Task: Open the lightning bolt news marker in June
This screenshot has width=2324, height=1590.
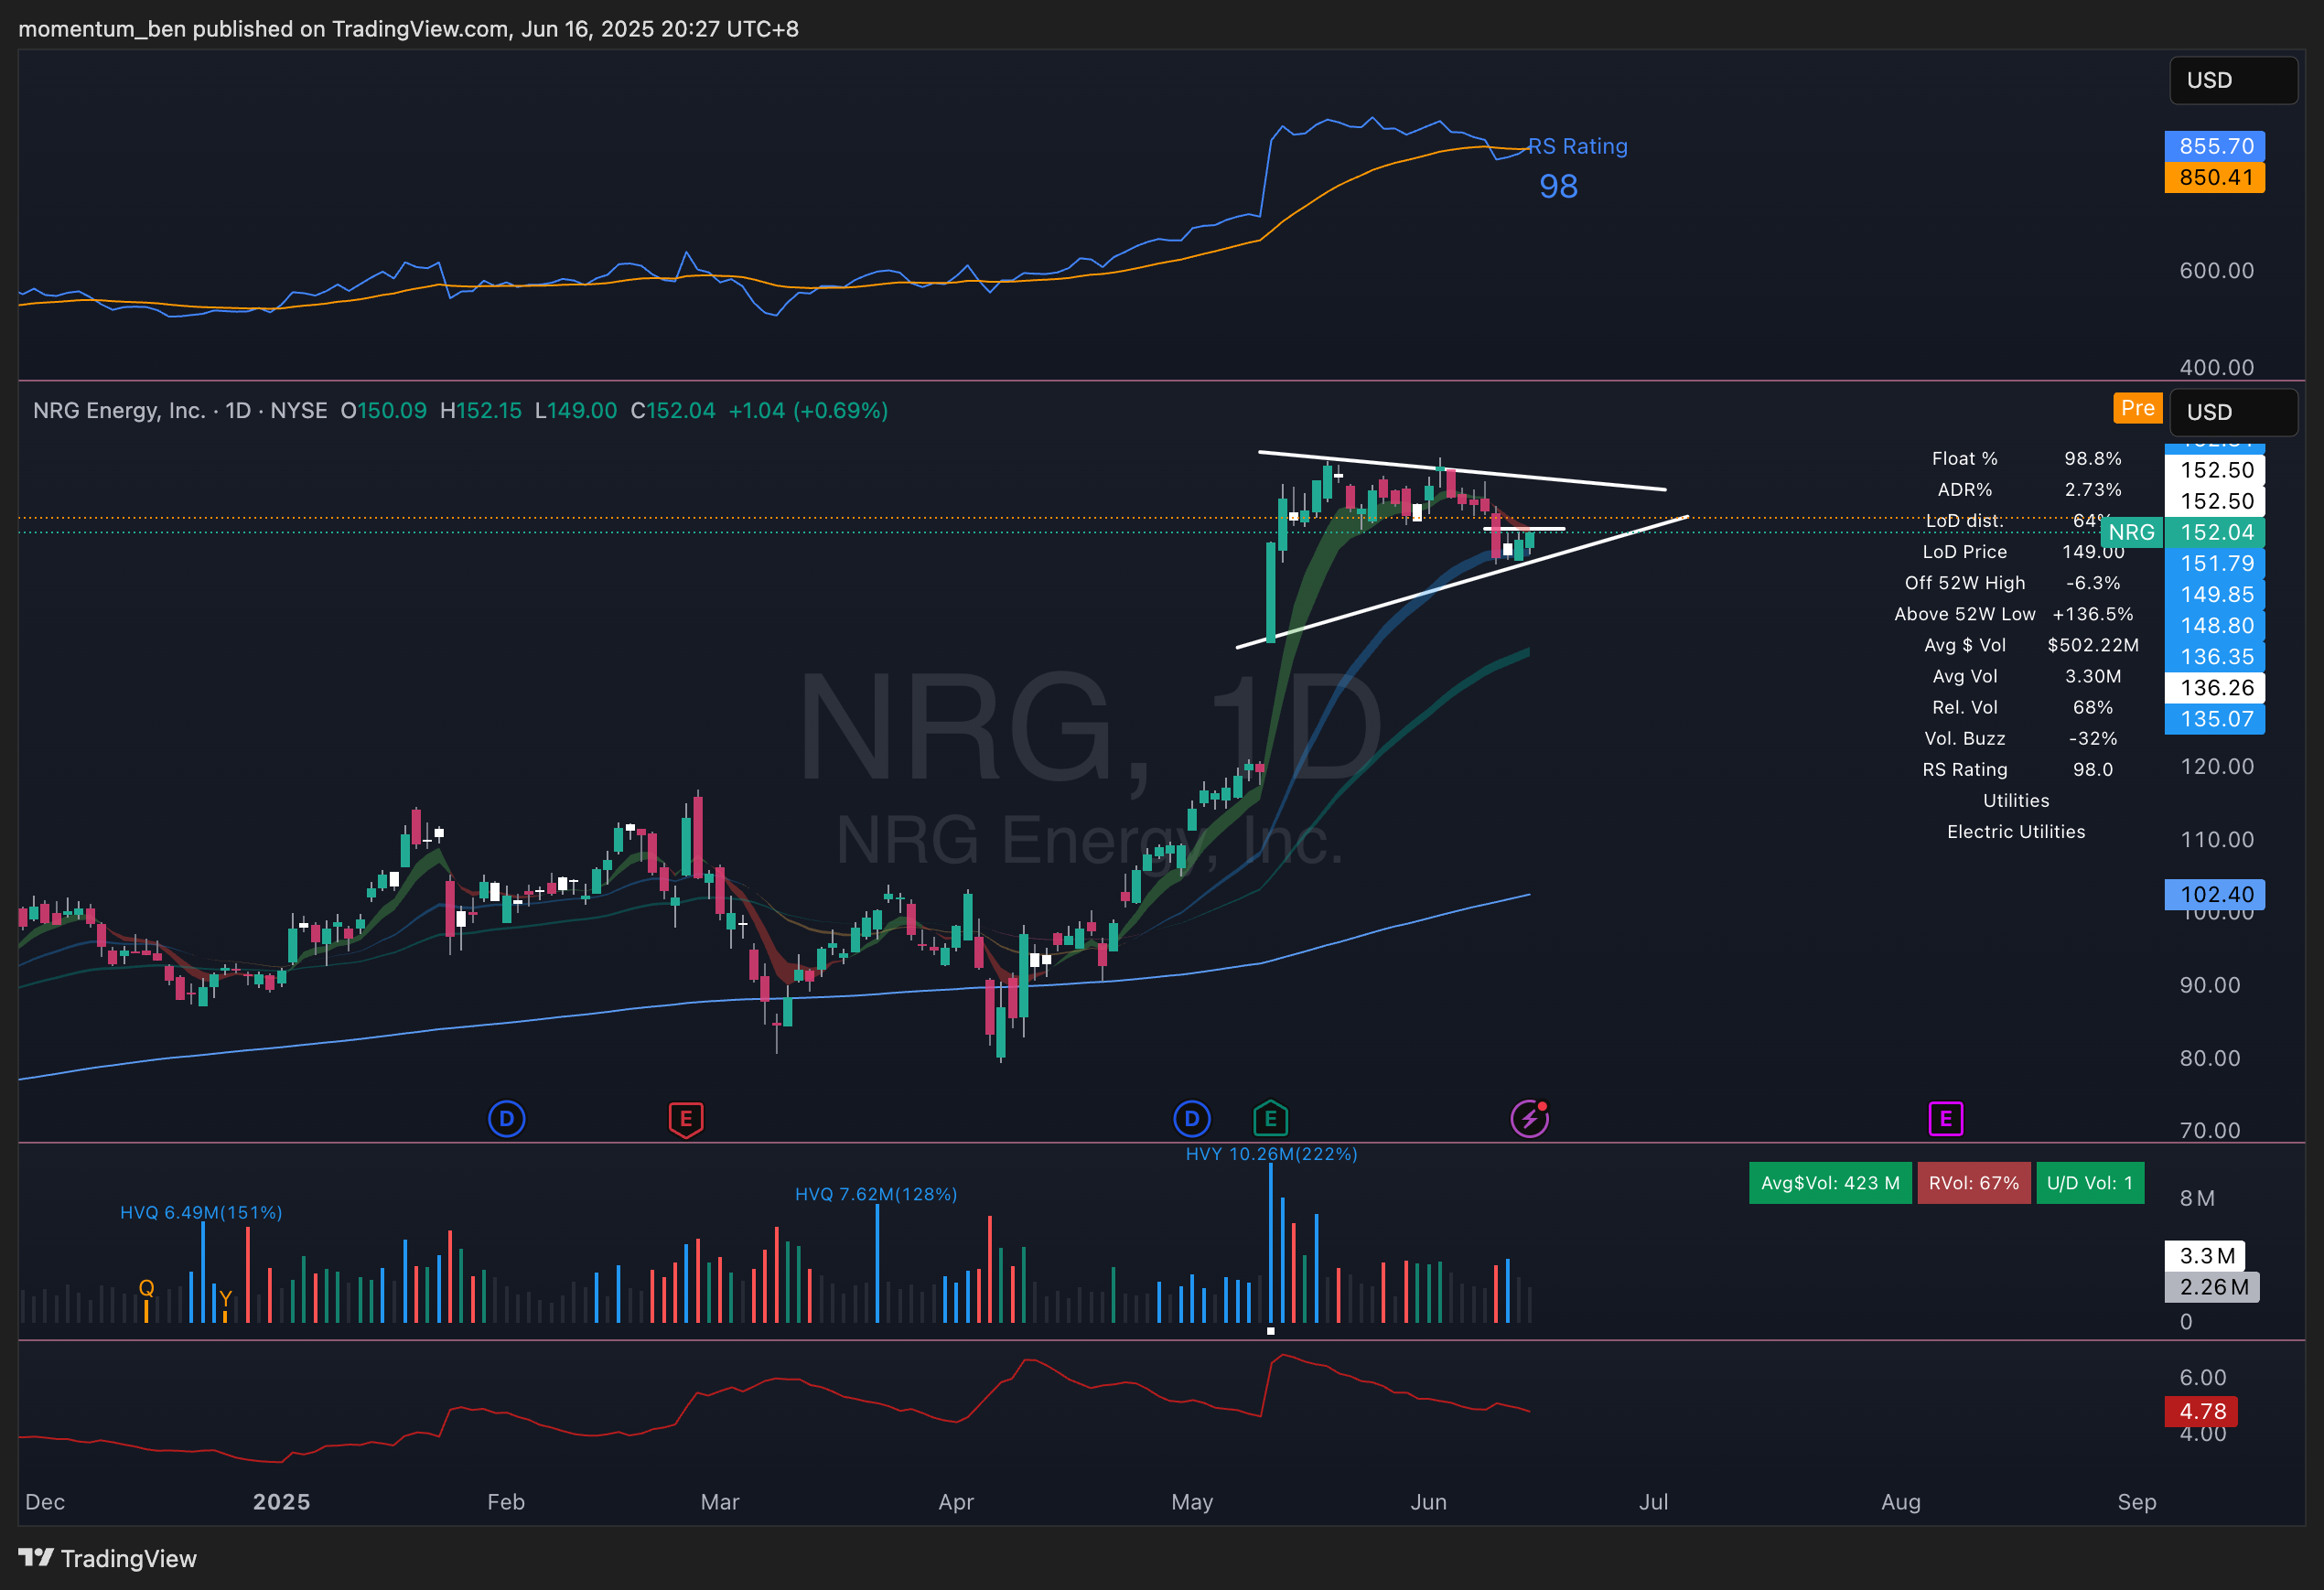Action: pos(1529,1118)
